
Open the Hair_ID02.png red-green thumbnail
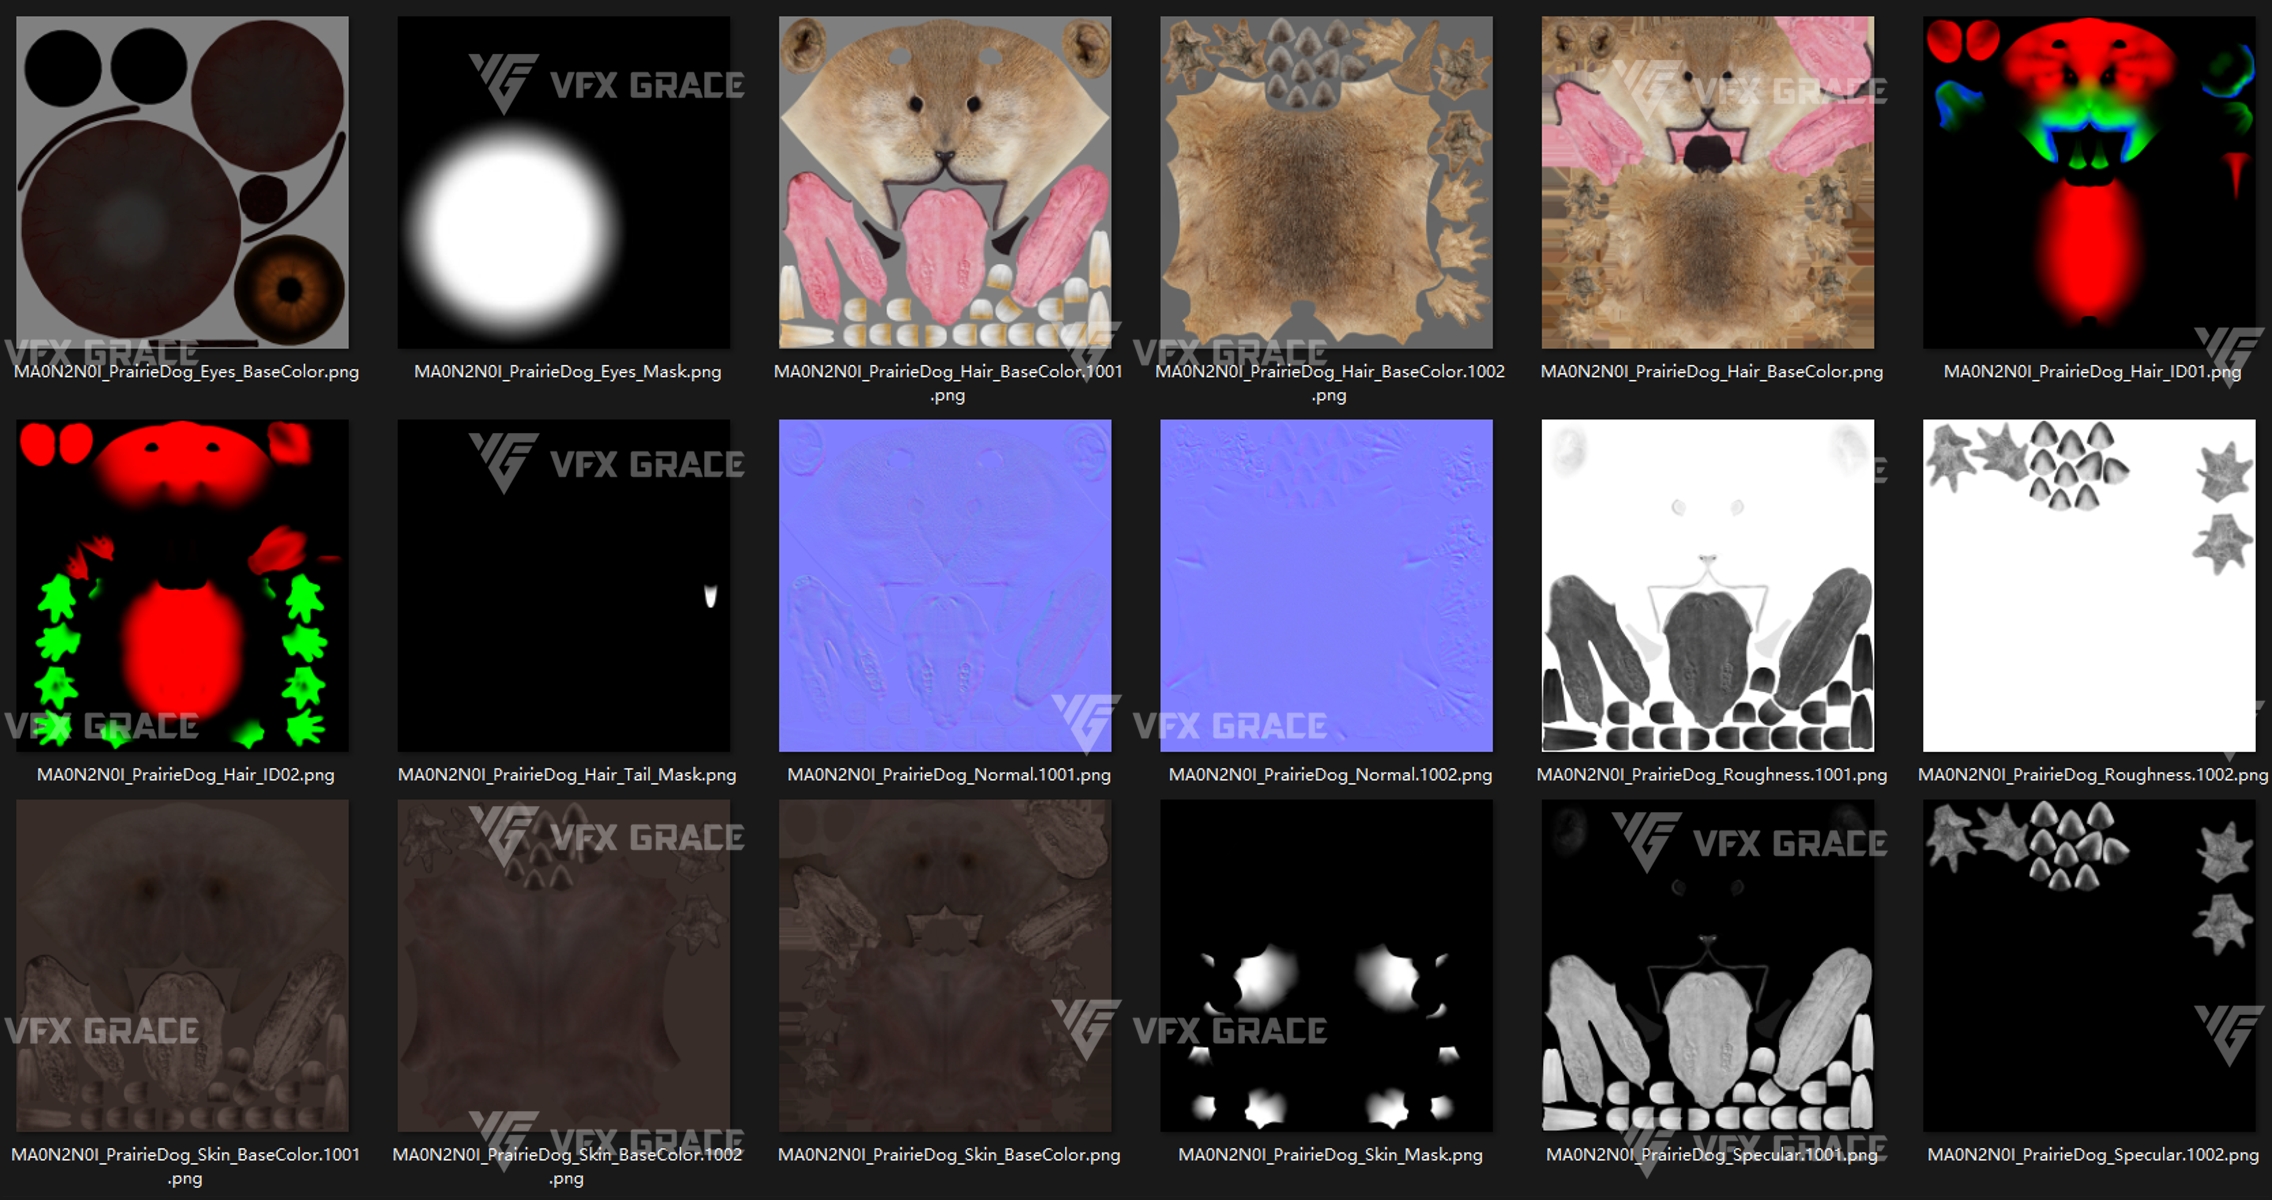(182, 585)
